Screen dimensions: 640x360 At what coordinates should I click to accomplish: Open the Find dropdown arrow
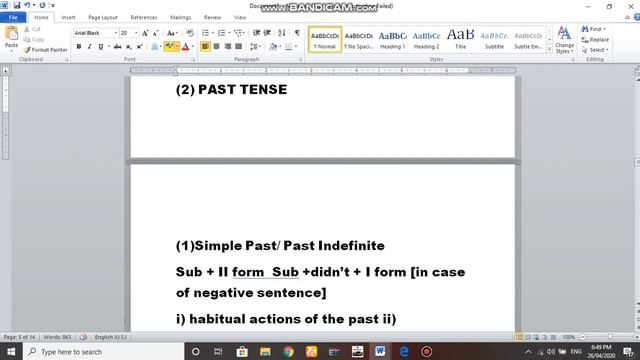(x=604, y=29)
